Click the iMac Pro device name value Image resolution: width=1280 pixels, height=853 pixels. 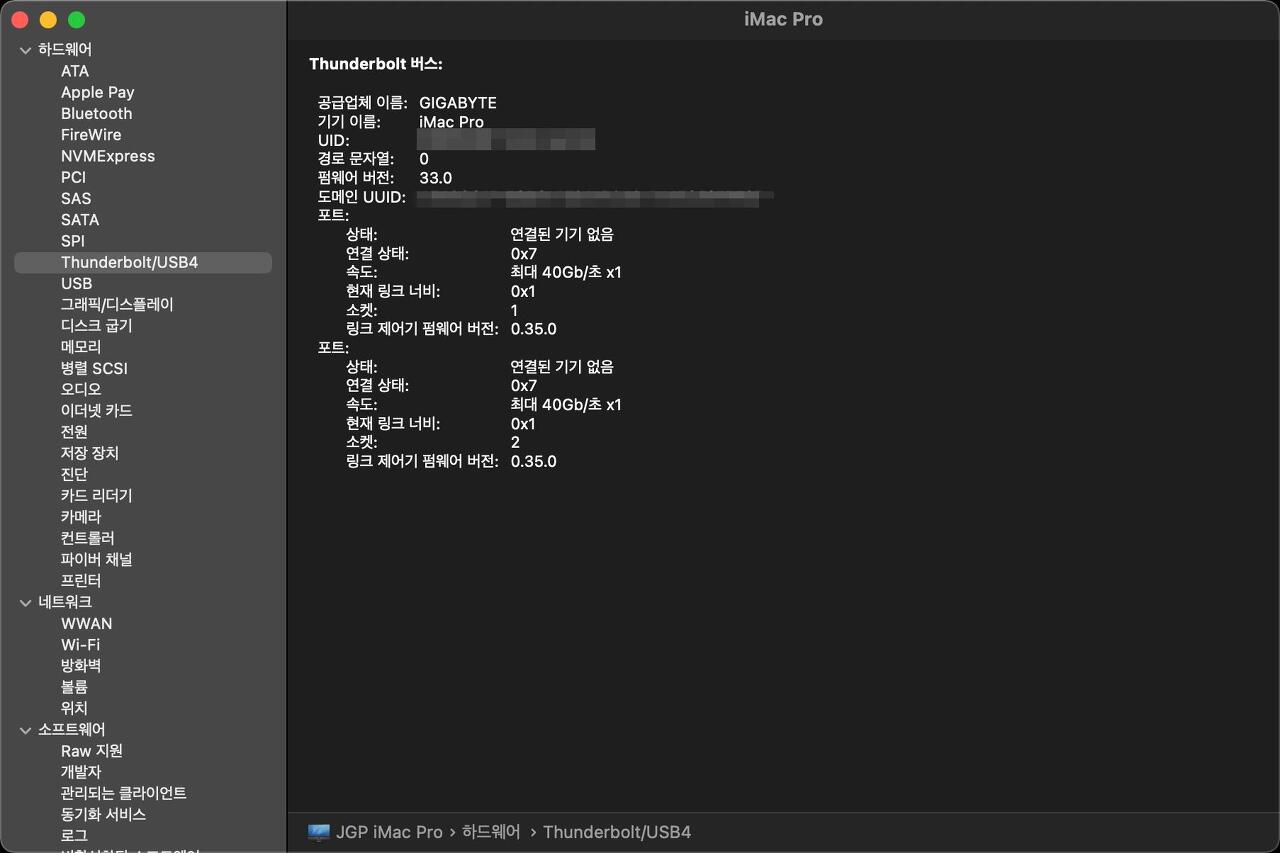(451, 122)
